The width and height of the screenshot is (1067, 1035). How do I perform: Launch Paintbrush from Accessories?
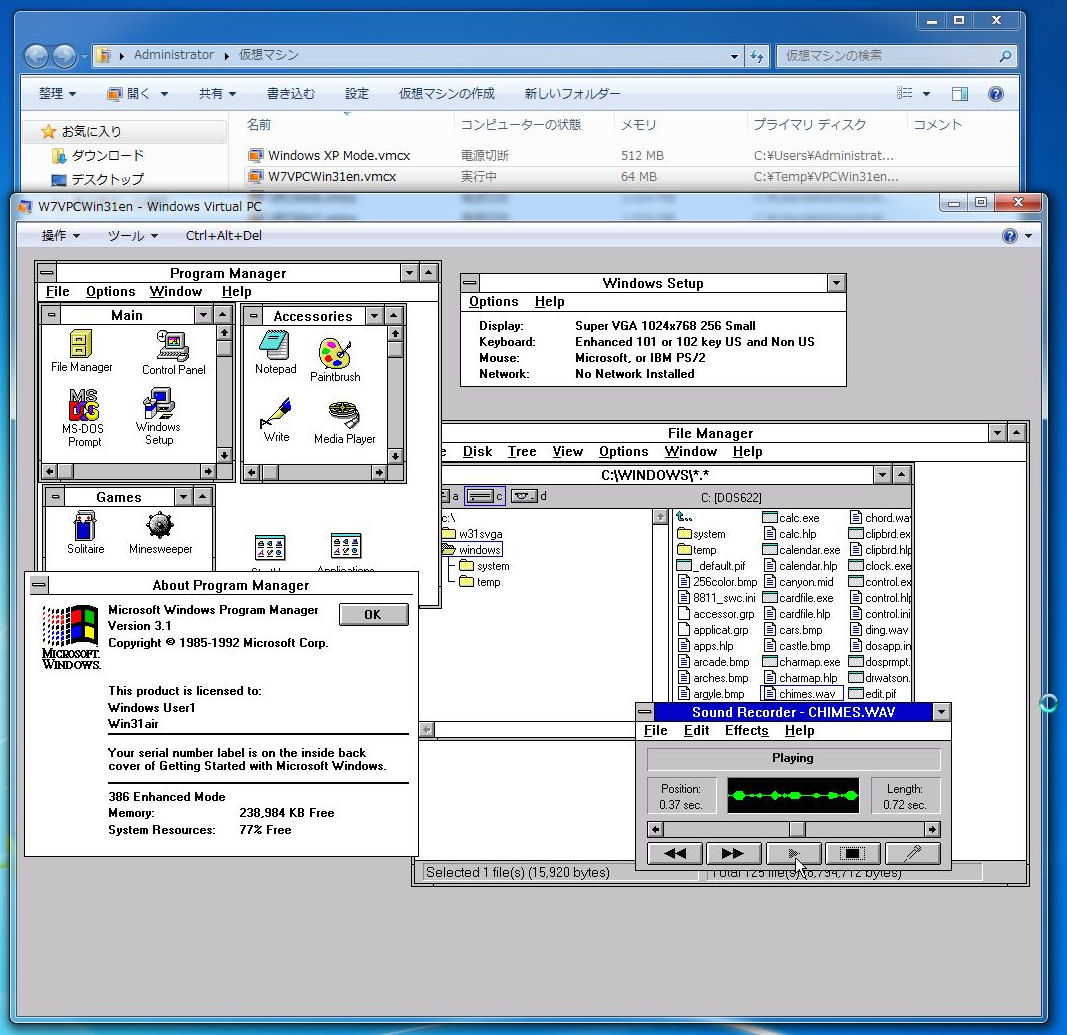(335, 360)
